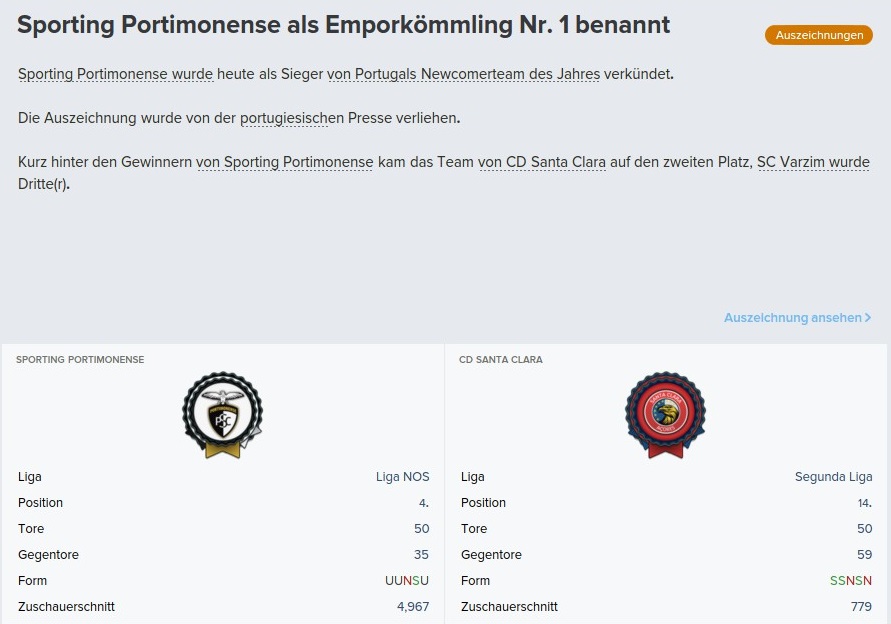Click Sporting Portimonense's position value '4.'

pyautogui.click(x=423, y=503)
